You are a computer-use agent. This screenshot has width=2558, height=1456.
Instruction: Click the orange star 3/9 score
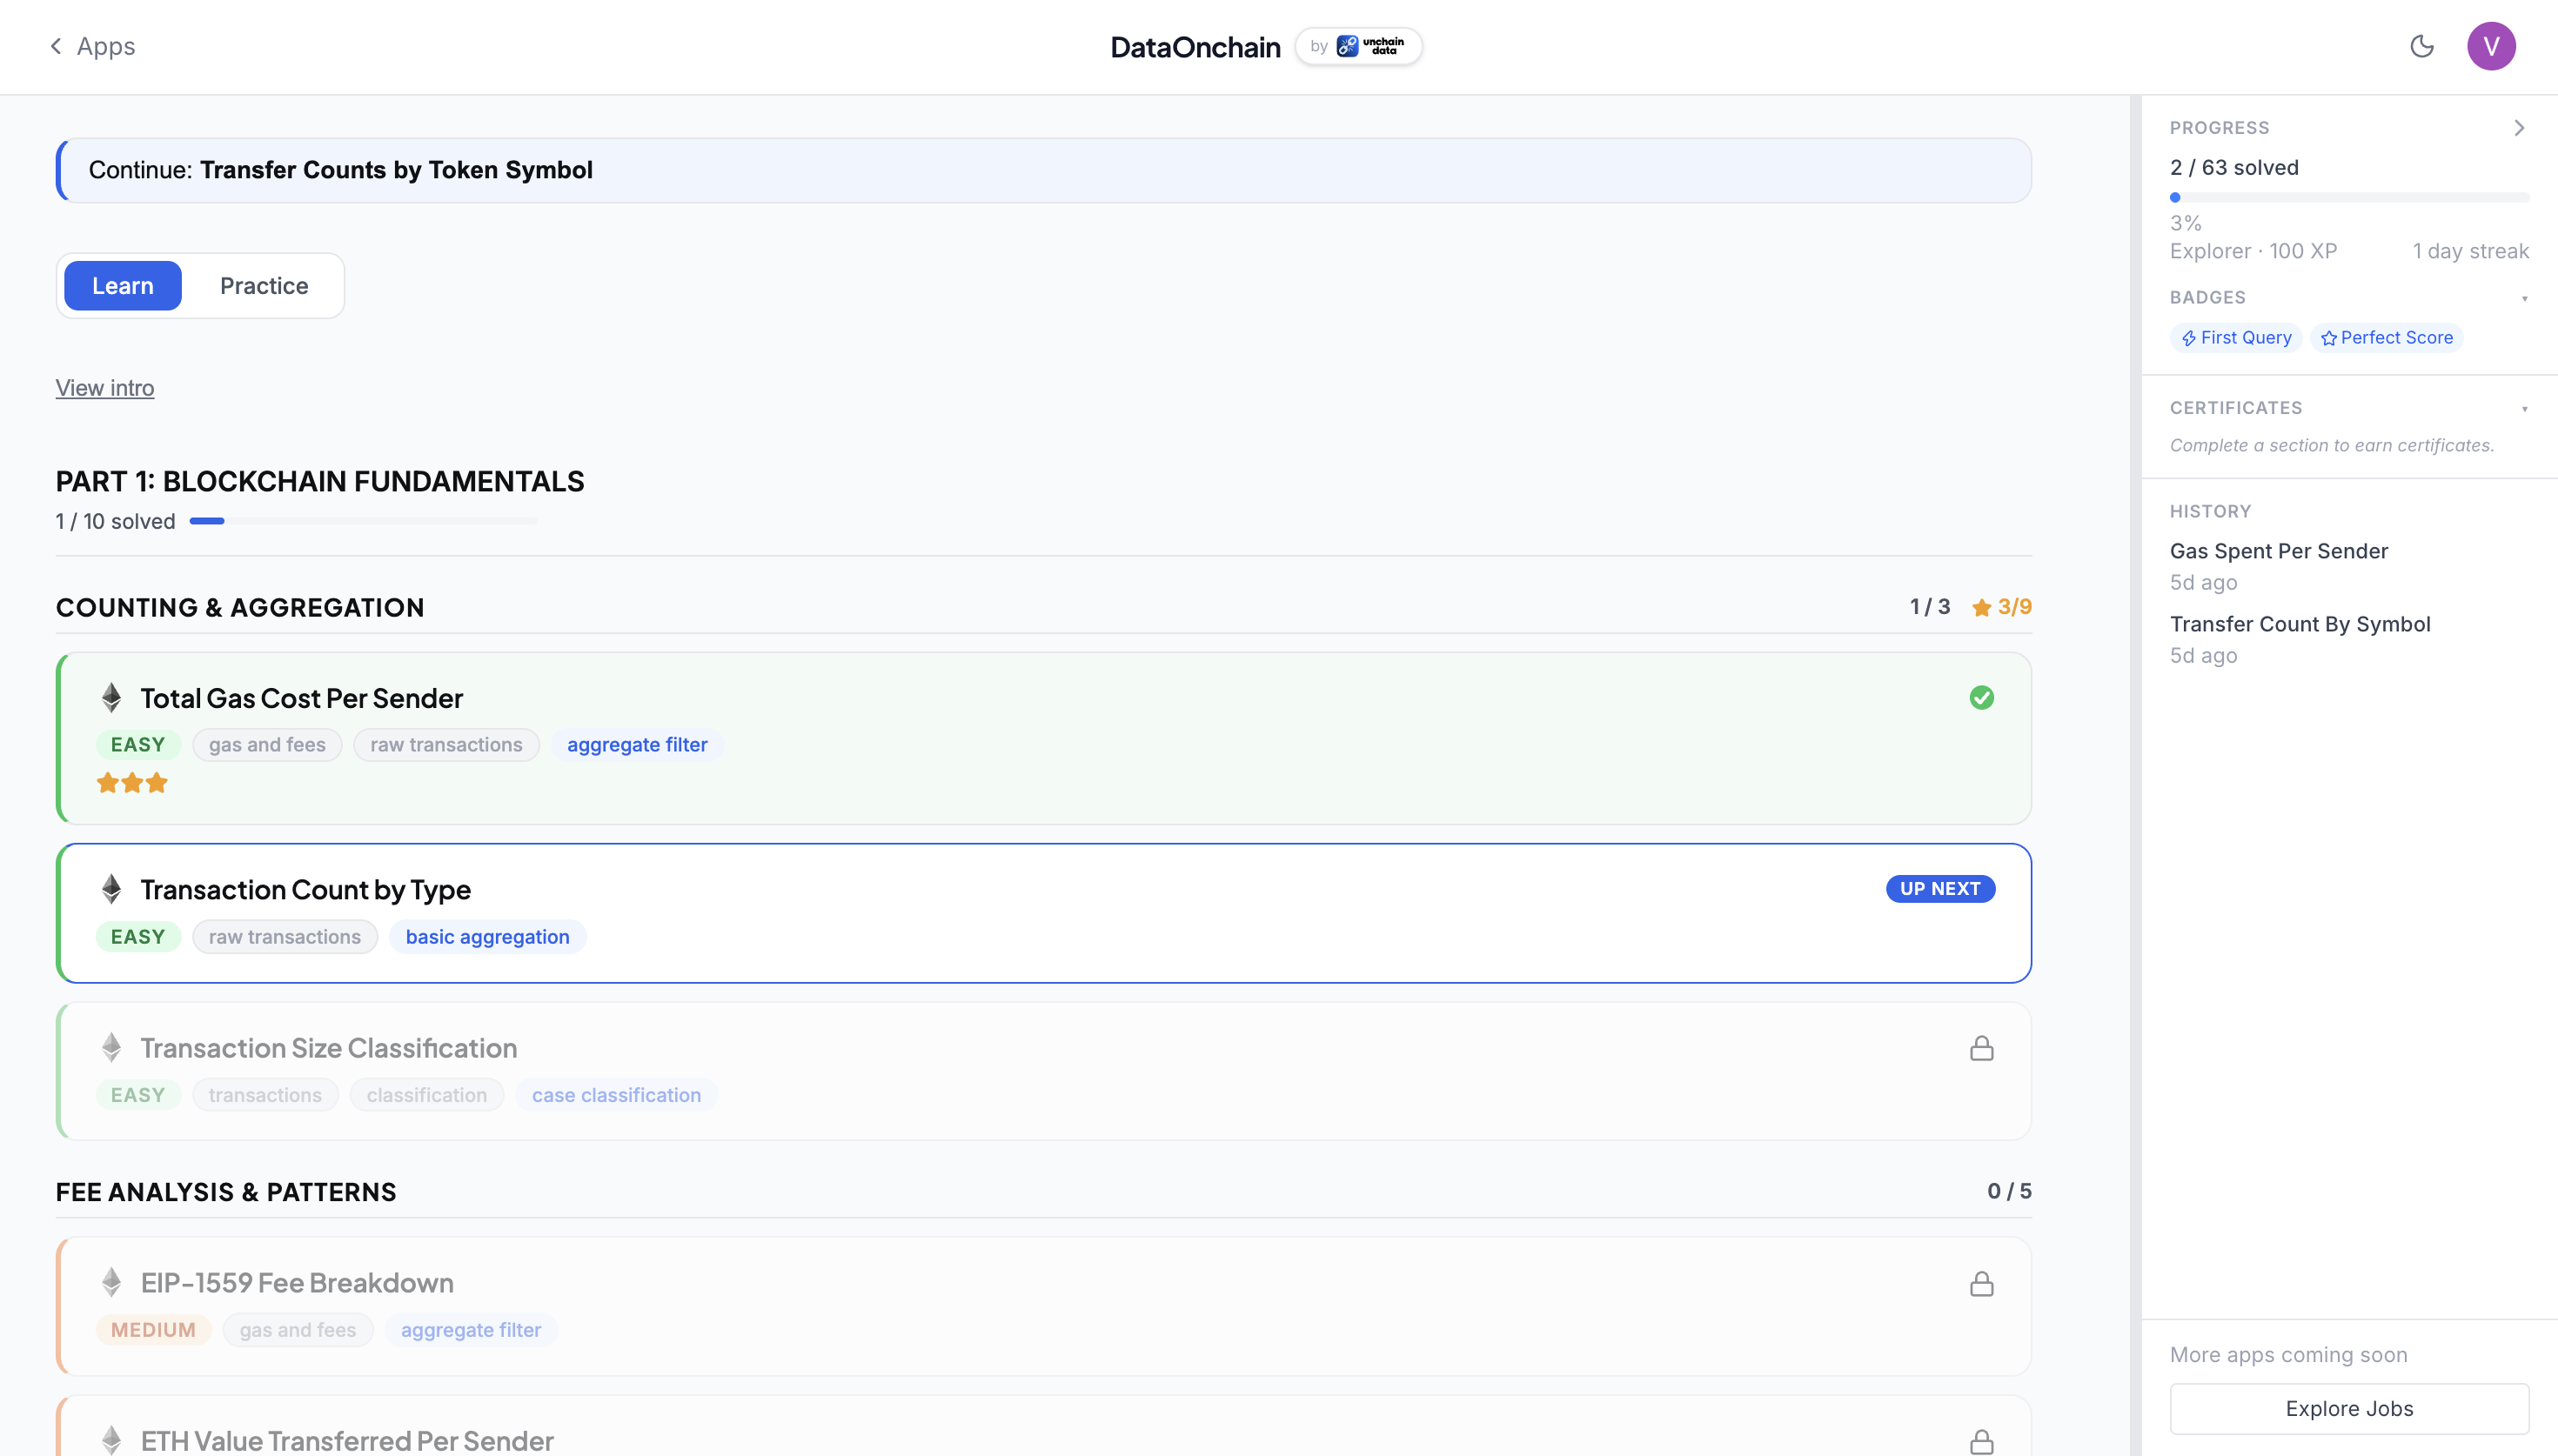(x=2001, y=607)
